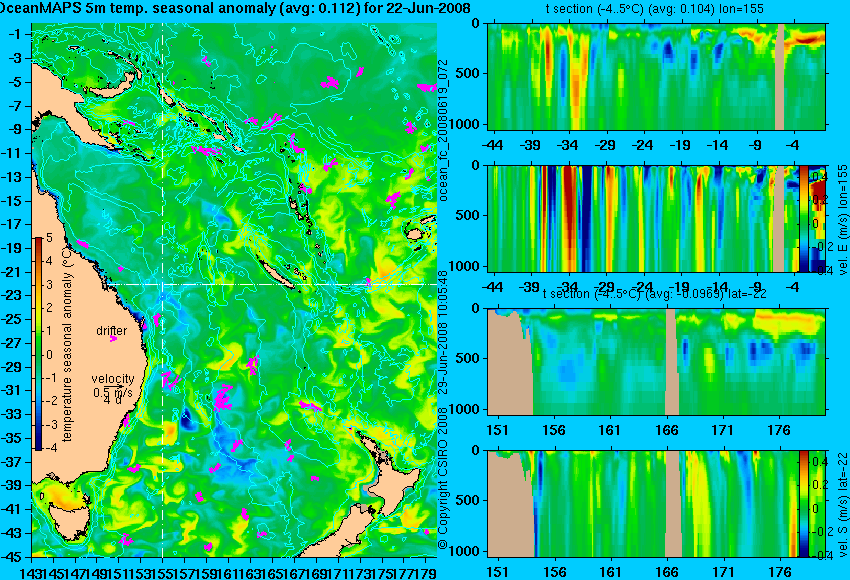The width and height of the screenshot is (850, 580).
Task: Click the '-11' latitude label on map axis
Action: pos(13,153)
